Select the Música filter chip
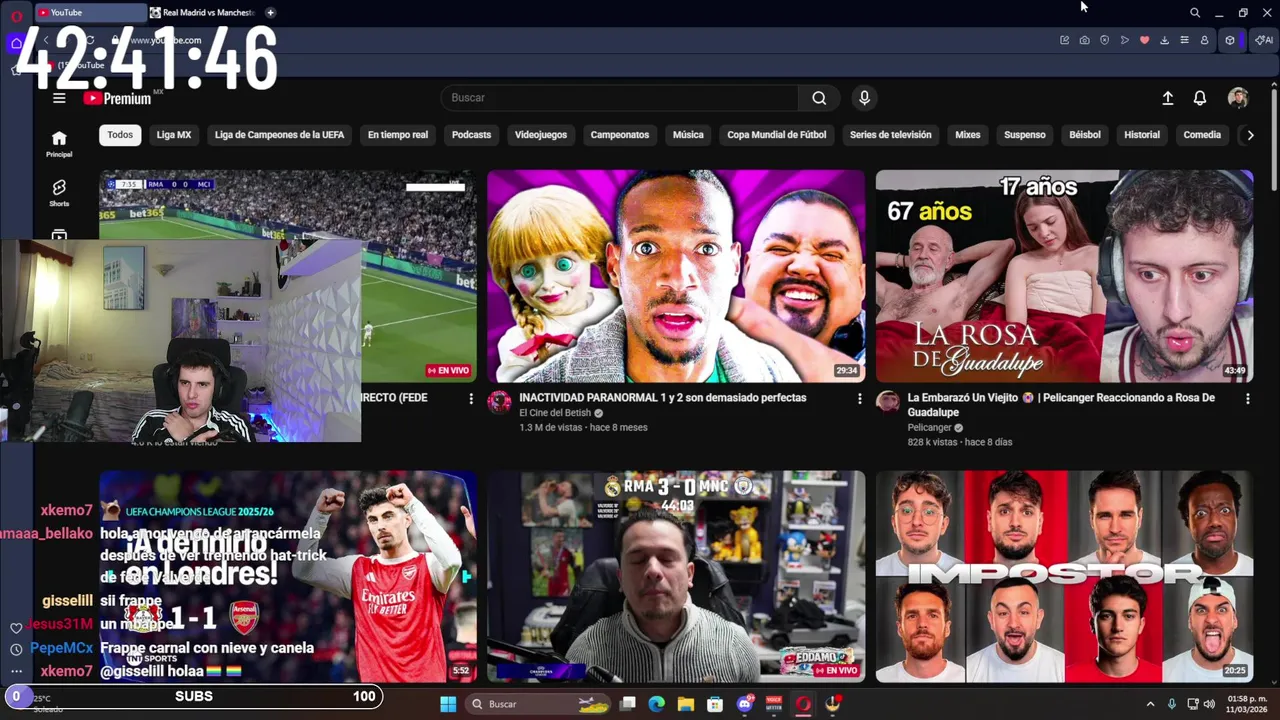This screenshot has width=1280, height=720. pos(688,135)
